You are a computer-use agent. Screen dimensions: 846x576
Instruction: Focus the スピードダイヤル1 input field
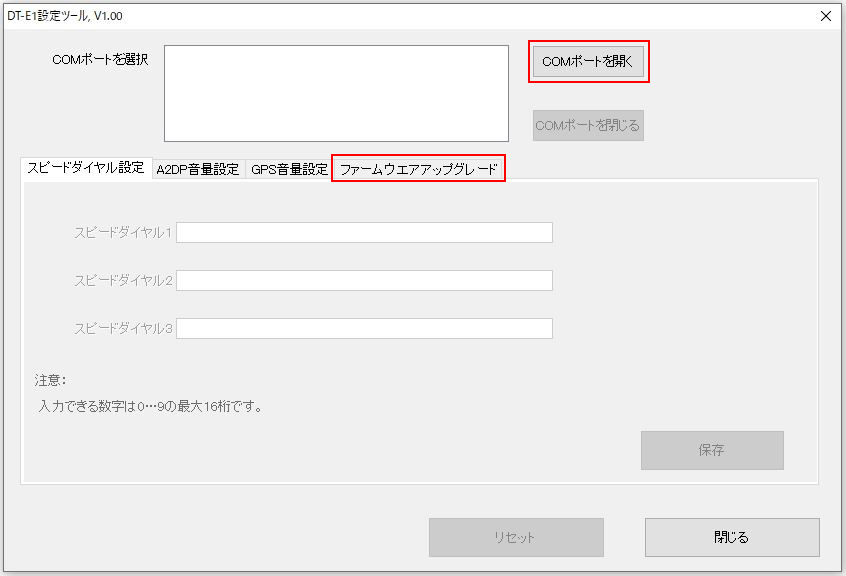[x=364, y=232]
